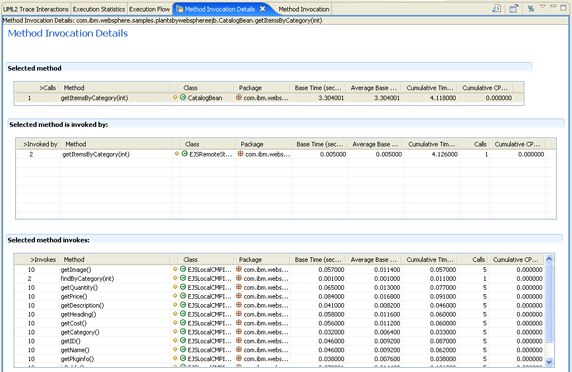572x372 pixels.
Task: Click the Open Source toolbar icon
Action: [496, 8]
